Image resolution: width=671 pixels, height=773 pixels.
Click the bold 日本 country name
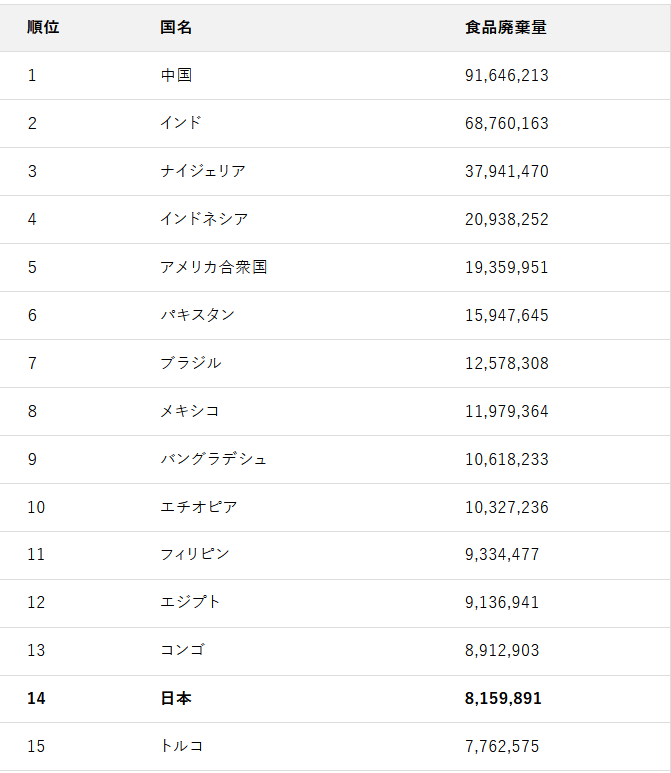click(176, 698)
